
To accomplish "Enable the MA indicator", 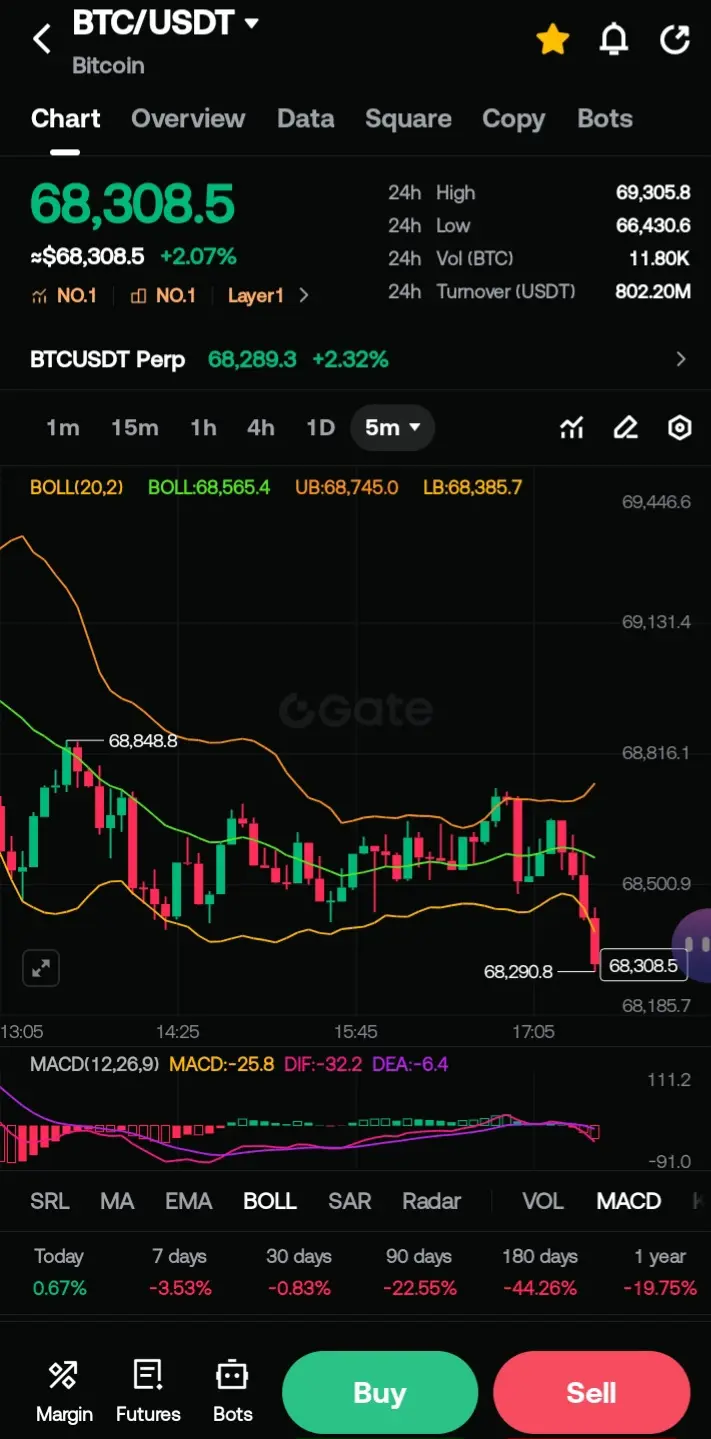I will coord(117,1201).
